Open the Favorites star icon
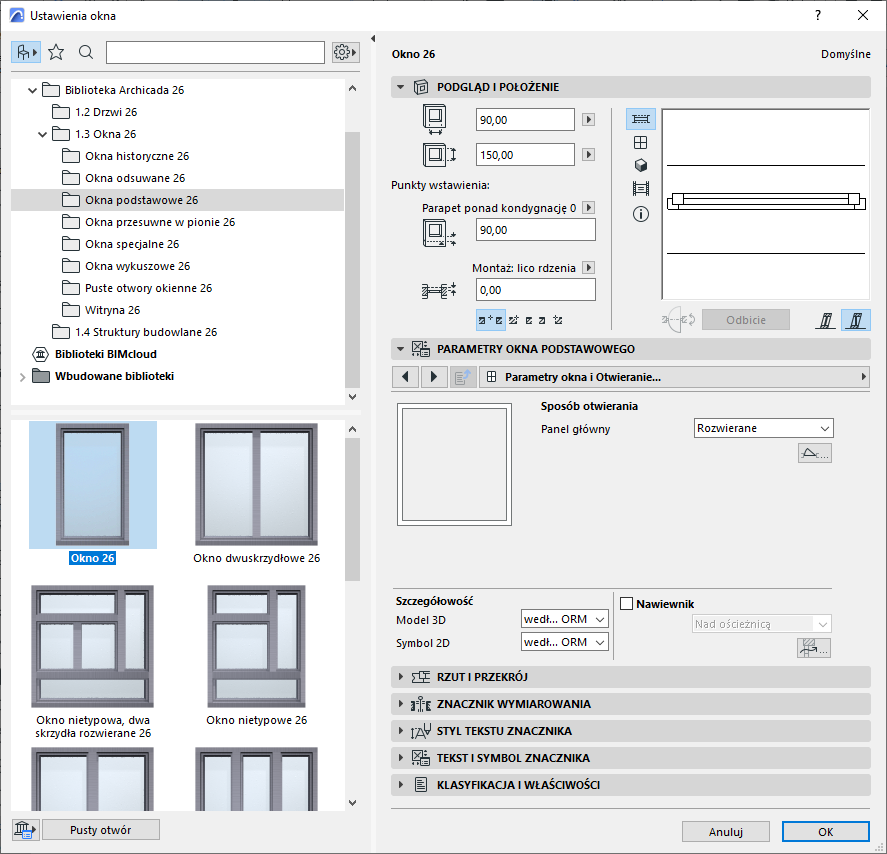The height and width of the screenshot is (854, 887). pyautogui.click(x=56, y=52)
